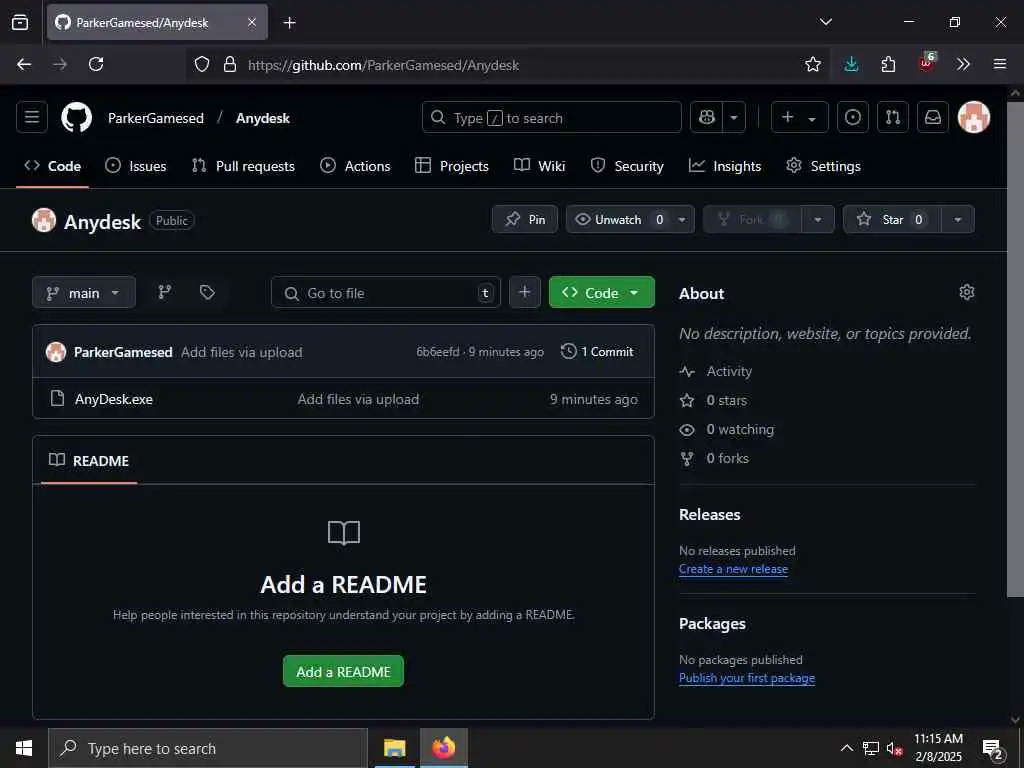This screenshot has height=768, width=1024.
Task: Go to GitHub home via Octocat logo
Action: pyautogui.click(x=76, y=118)
